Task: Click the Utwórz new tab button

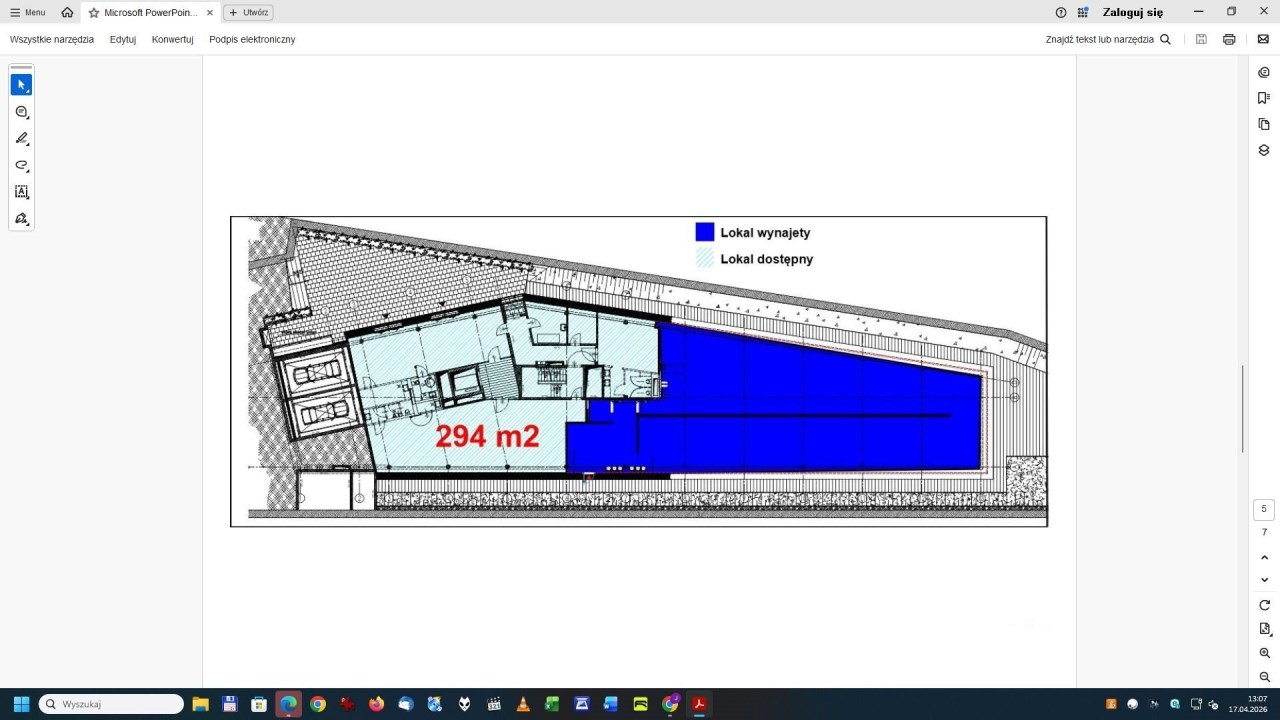Action: click(249, 12)
